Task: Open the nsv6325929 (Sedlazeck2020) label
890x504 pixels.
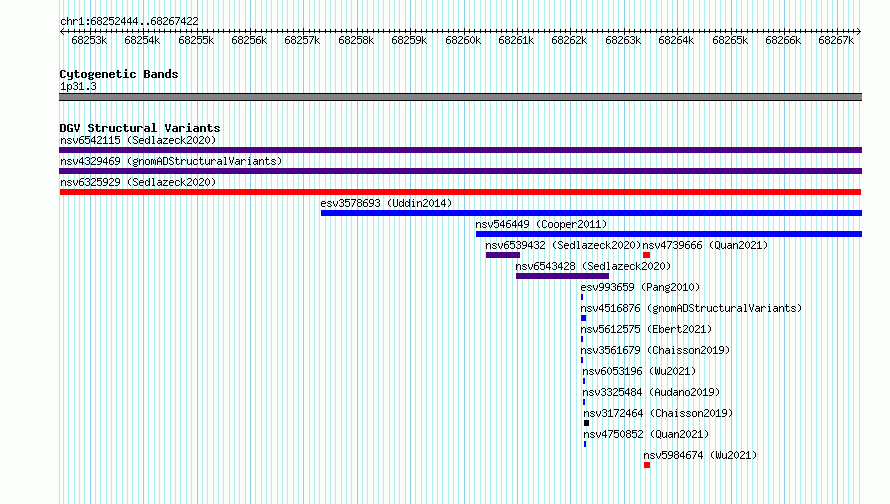Action: [x=138, y=182]
